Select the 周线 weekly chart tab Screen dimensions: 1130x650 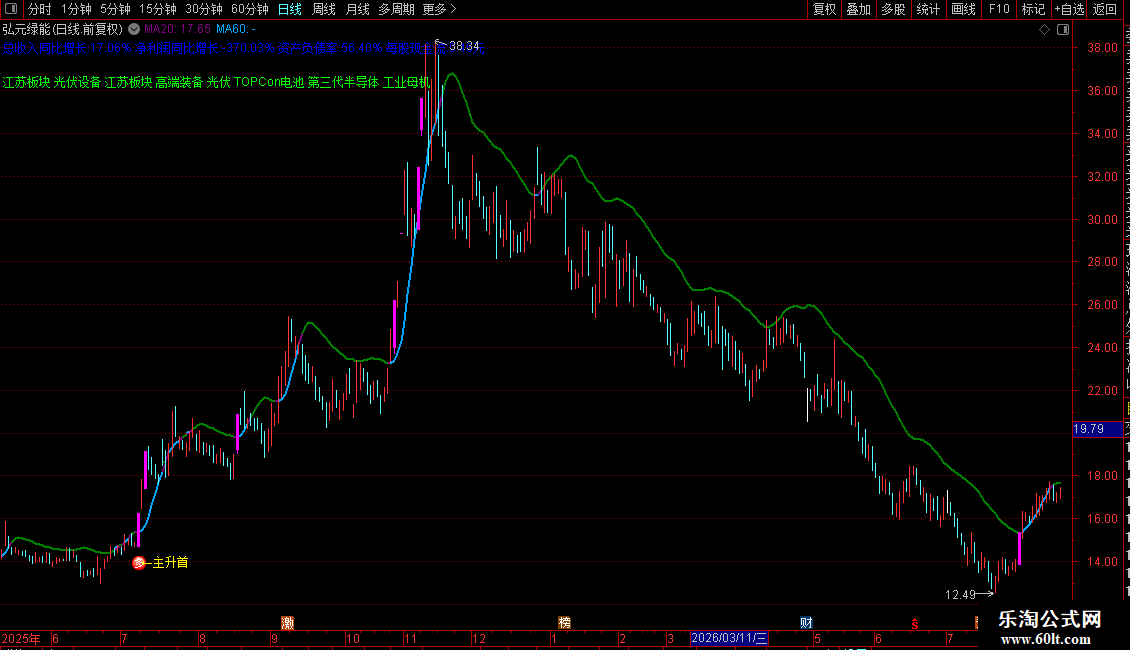pos(324,9)
